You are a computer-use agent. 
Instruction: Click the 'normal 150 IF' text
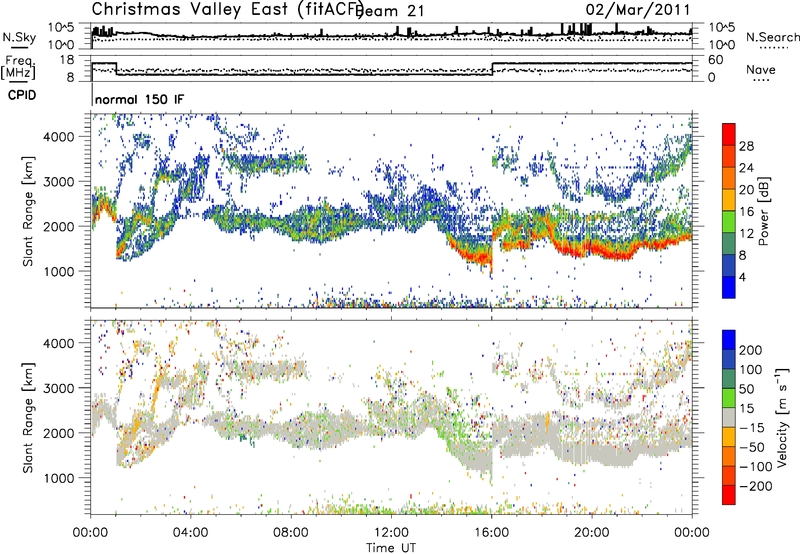(x=139, y=99)
